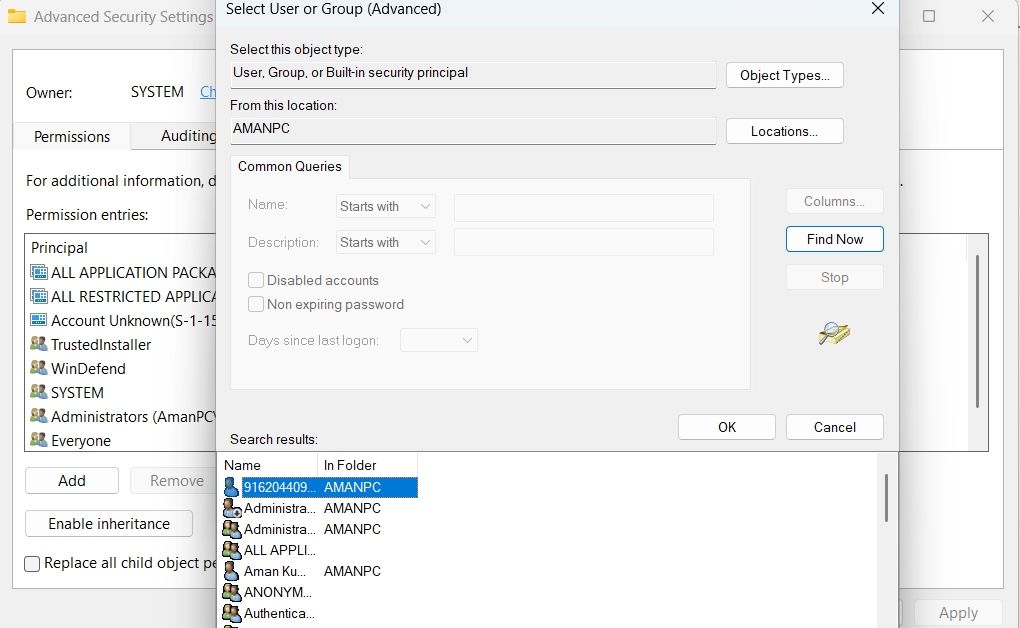Screen dimensions: 1020x628
Task: Select the Everyone principal icon
Action: pos(39,440)
